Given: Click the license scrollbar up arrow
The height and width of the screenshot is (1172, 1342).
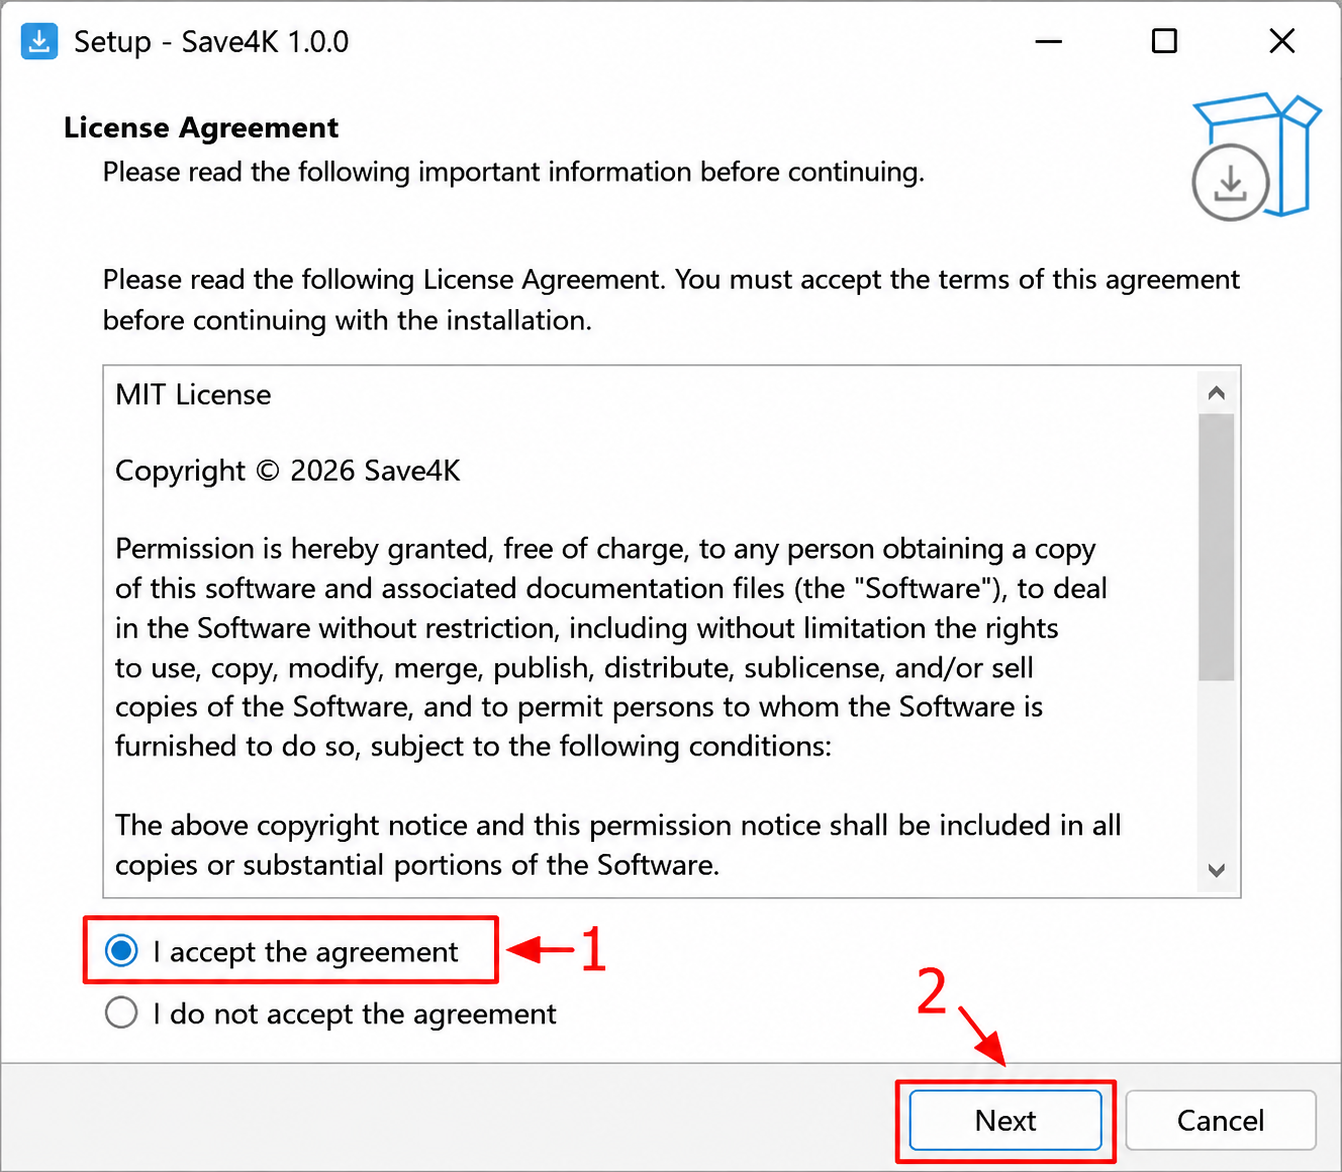Looking at the screenshot, I should tap(1216, 393).
